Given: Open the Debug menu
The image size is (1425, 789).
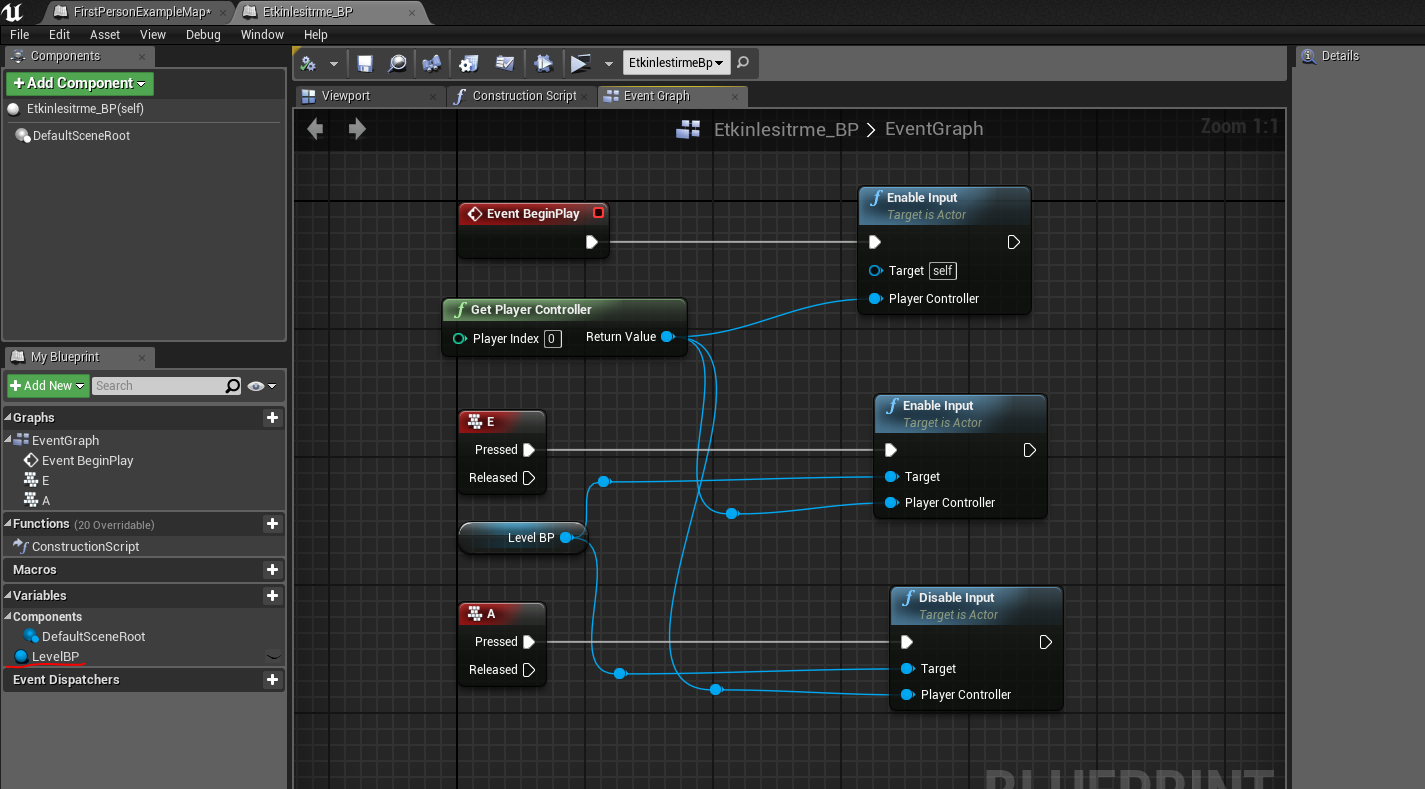Looking at the screenshot, I should point(203,34).
